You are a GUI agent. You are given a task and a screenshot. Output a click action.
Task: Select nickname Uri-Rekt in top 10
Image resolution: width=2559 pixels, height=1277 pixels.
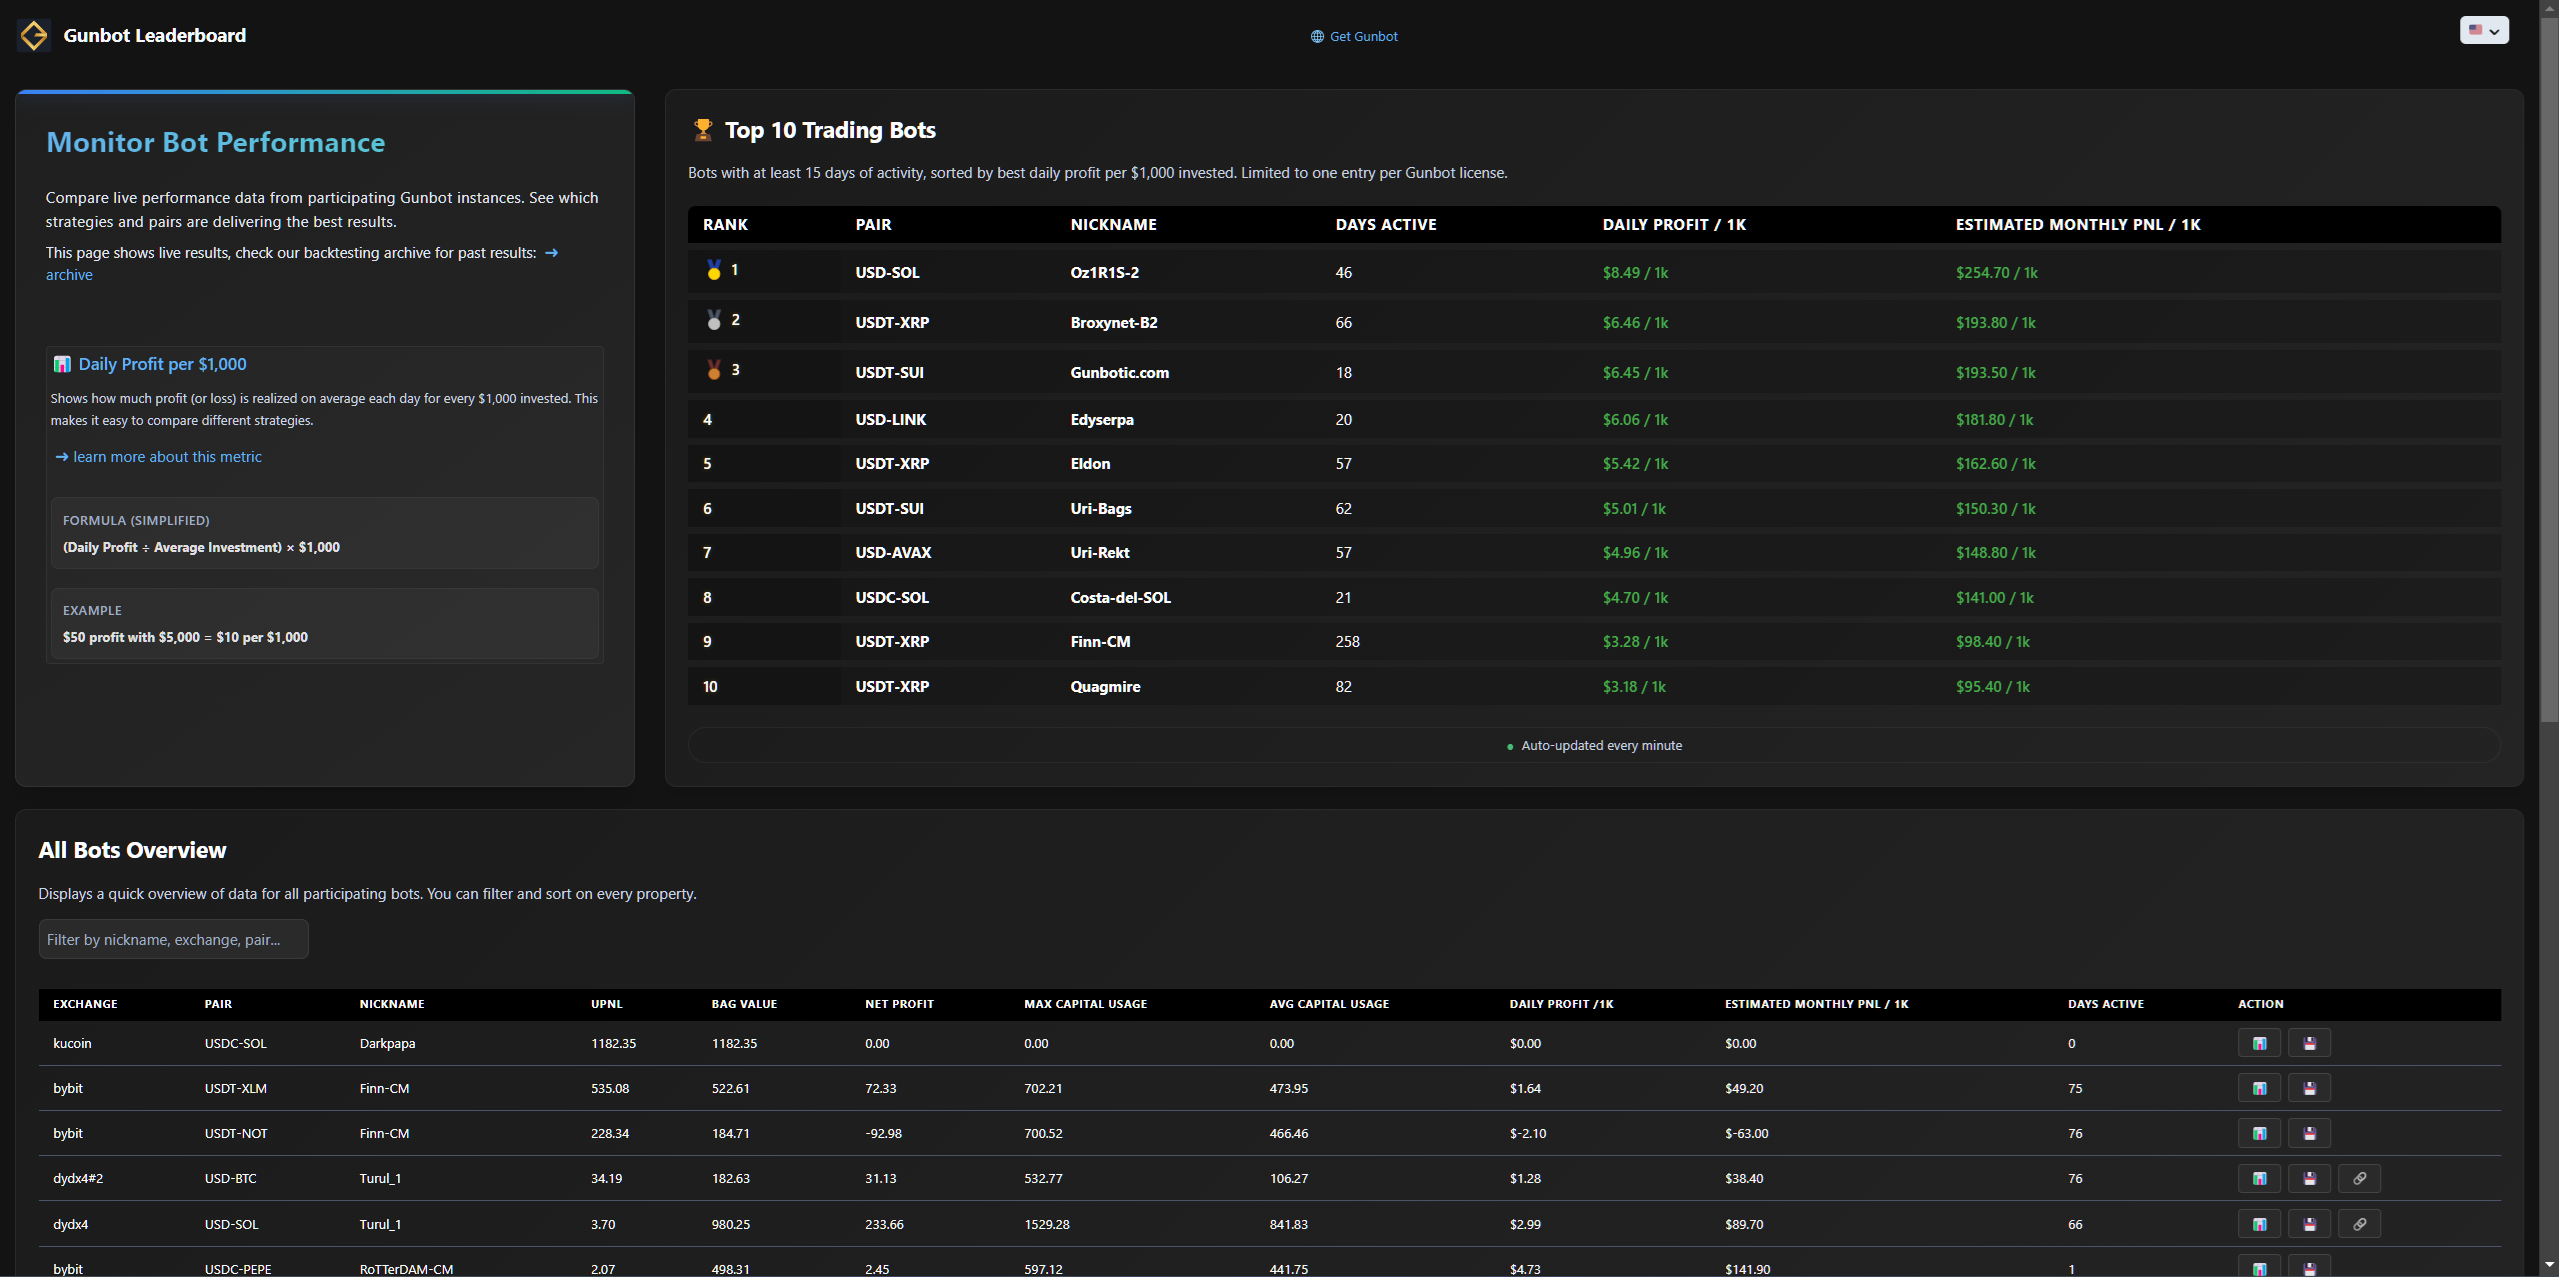(1100, 552)
